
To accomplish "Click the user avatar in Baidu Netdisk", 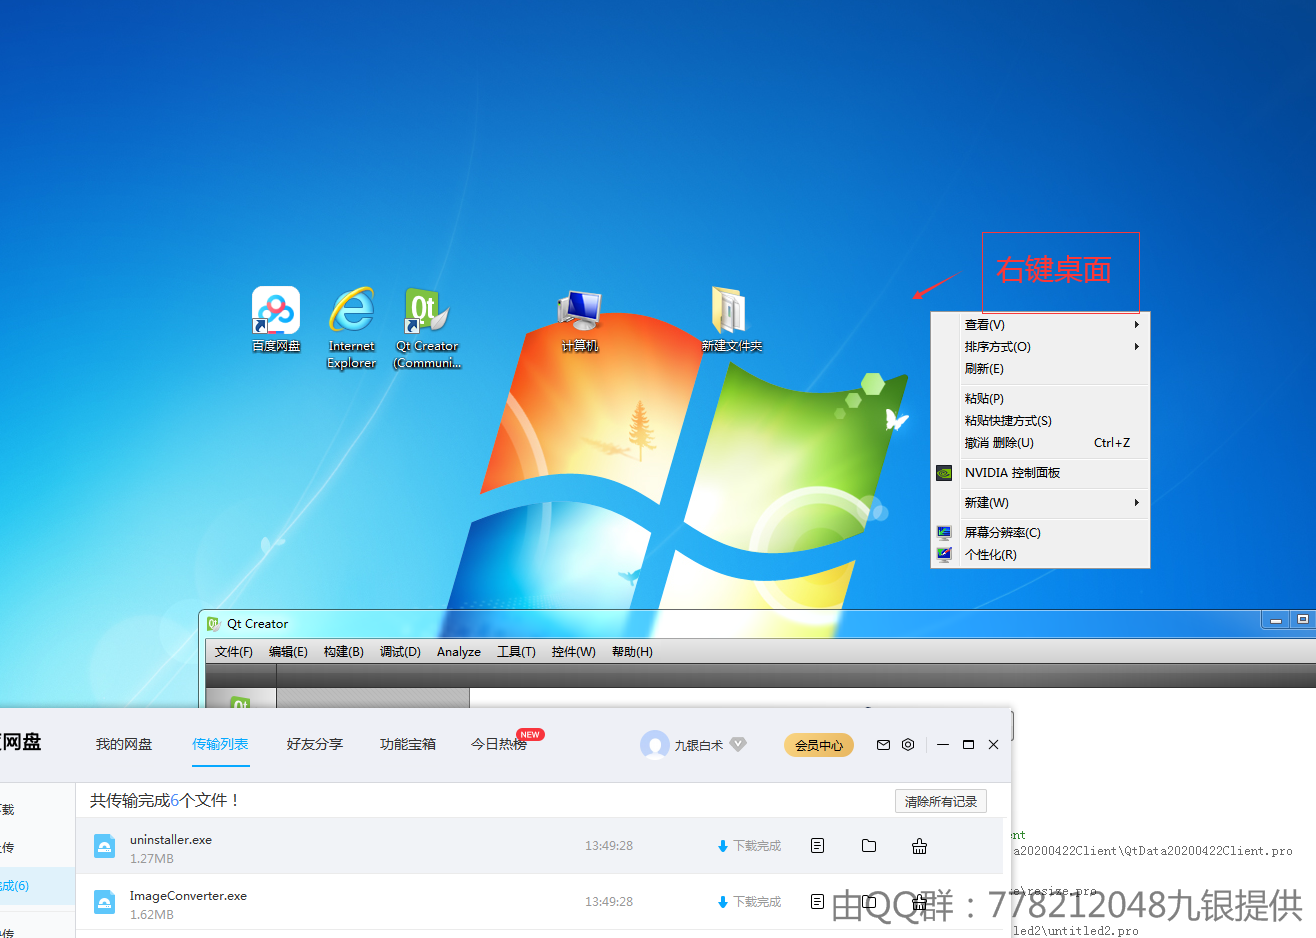I will pyautogui.click(x=654, y=745).
